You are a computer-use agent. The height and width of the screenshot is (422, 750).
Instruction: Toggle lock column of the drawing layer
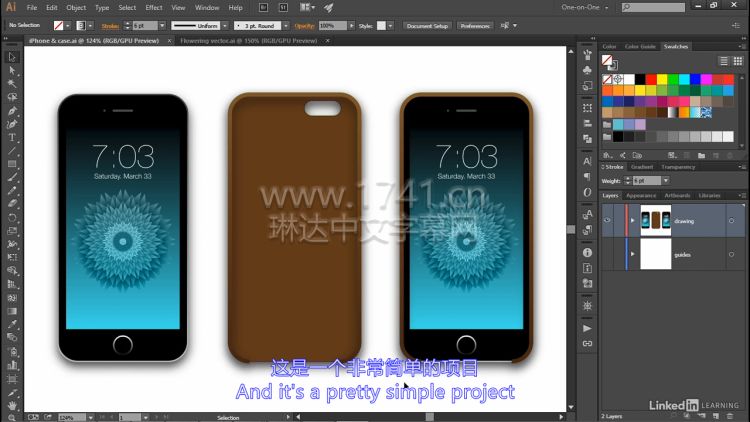(x=618, y=221)
